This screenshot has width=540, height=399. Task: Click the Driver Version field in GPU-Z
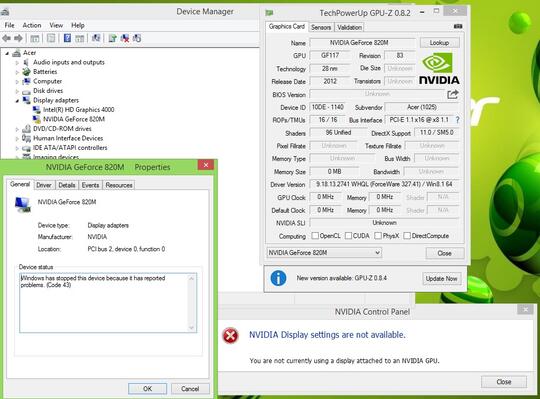point(384,184)
